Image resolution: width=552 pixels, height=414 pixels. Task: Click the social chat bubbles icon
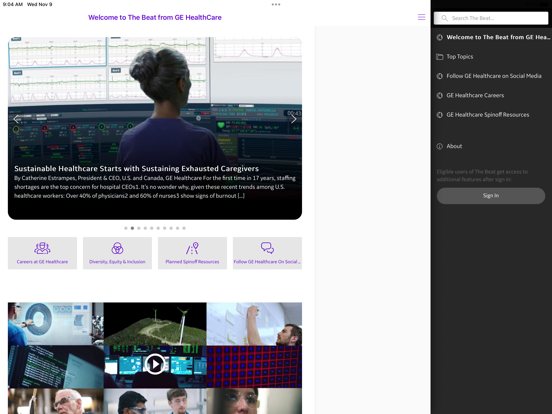[267, 248]
